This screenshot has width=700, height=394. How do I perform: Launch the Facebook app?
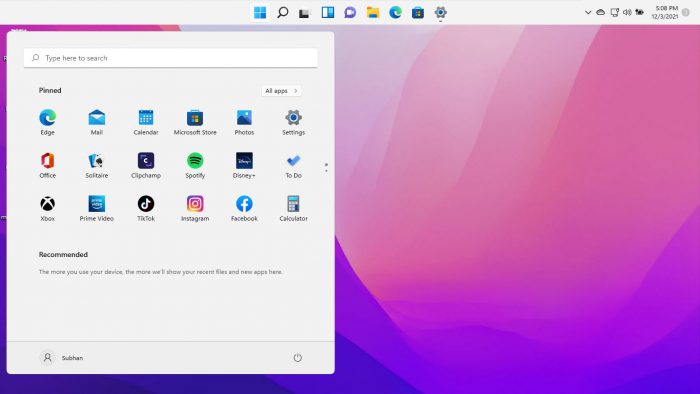click(244, 208)
